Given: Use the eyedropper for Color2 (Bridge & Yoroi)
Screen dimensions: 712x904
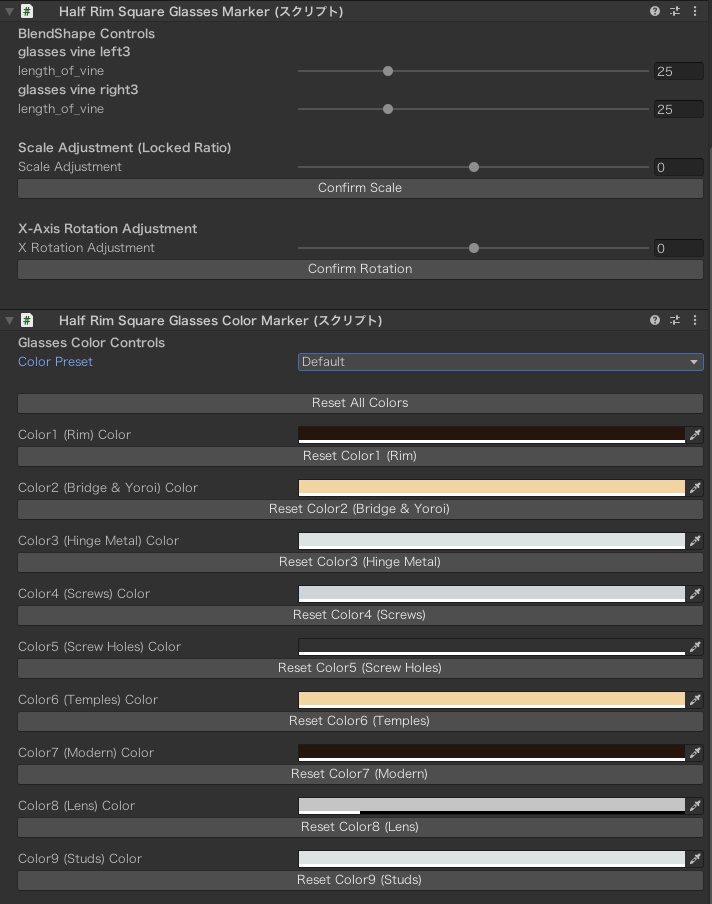Looking at the screenshot, I should pos(695,488).
